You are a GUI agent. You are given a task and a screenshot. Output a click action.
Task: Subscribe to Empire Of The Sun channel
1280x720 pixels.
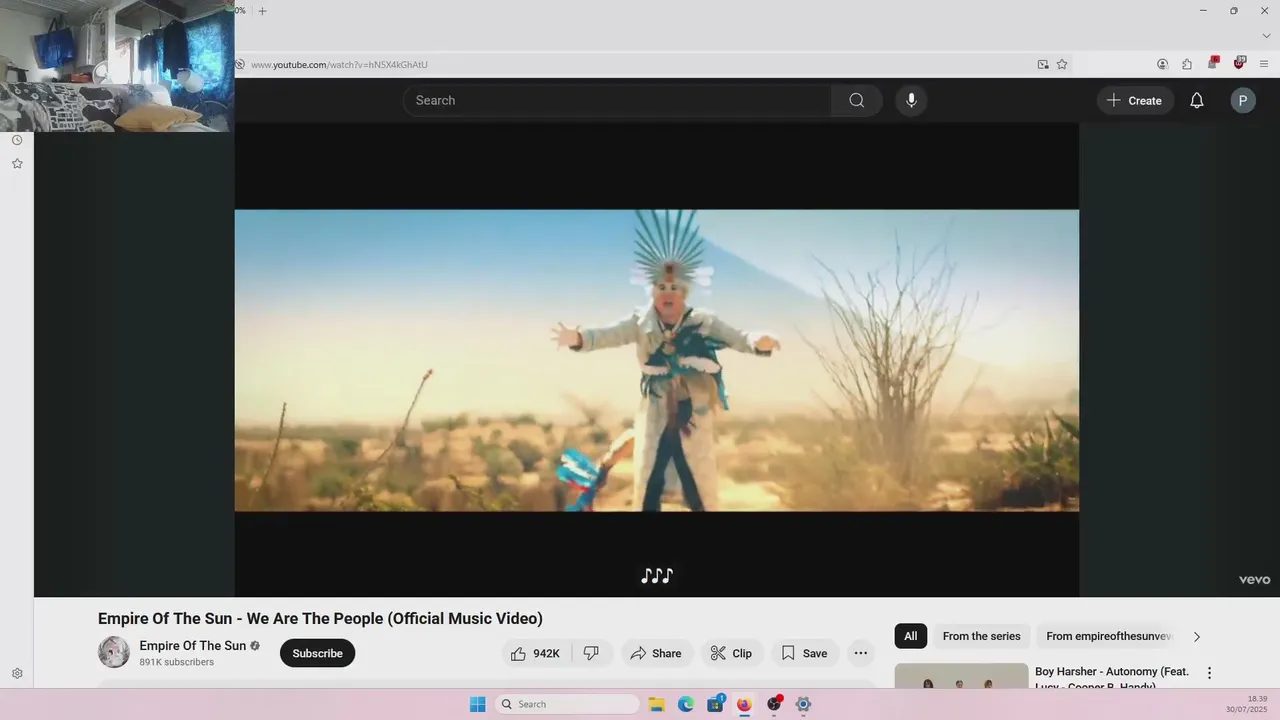(x=317, y=653)
